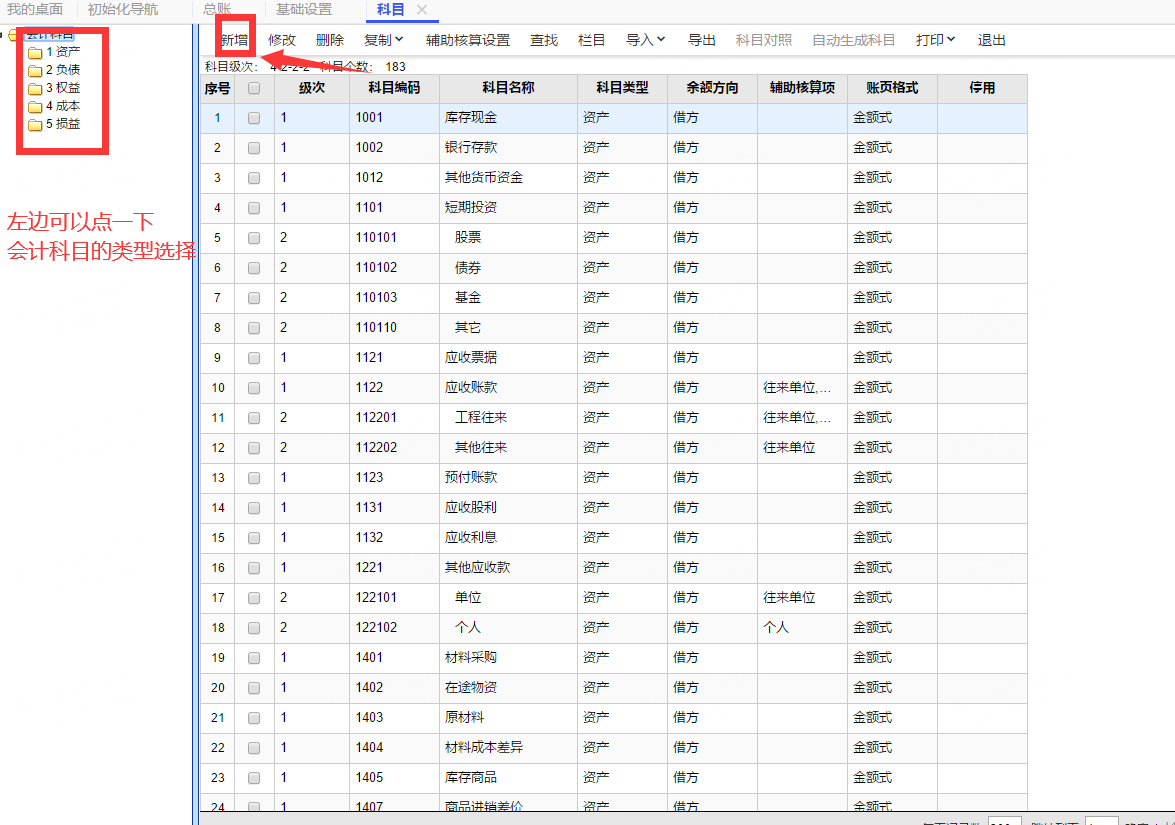Screen dimensions: 1175x825
Task: Switch to the 基础设置 tab
Action: (x=304, y=10)
